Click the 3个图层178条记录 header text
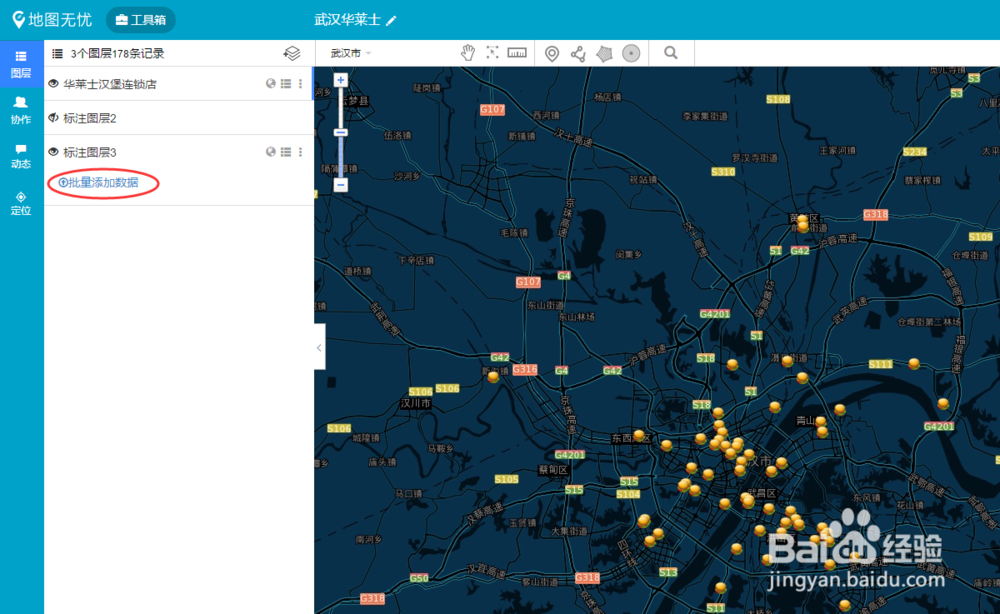 point(117,54)
